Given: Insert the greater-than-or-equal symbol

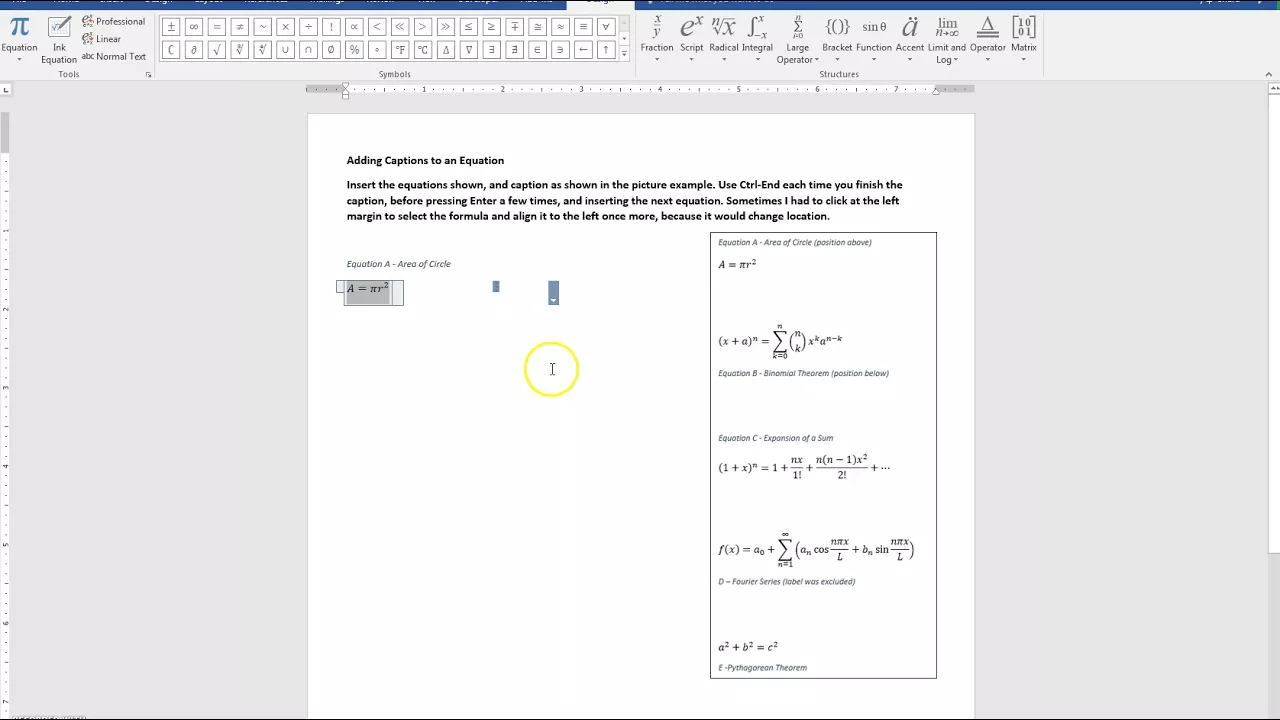Looking at the screenshot, I should (491, 27).
